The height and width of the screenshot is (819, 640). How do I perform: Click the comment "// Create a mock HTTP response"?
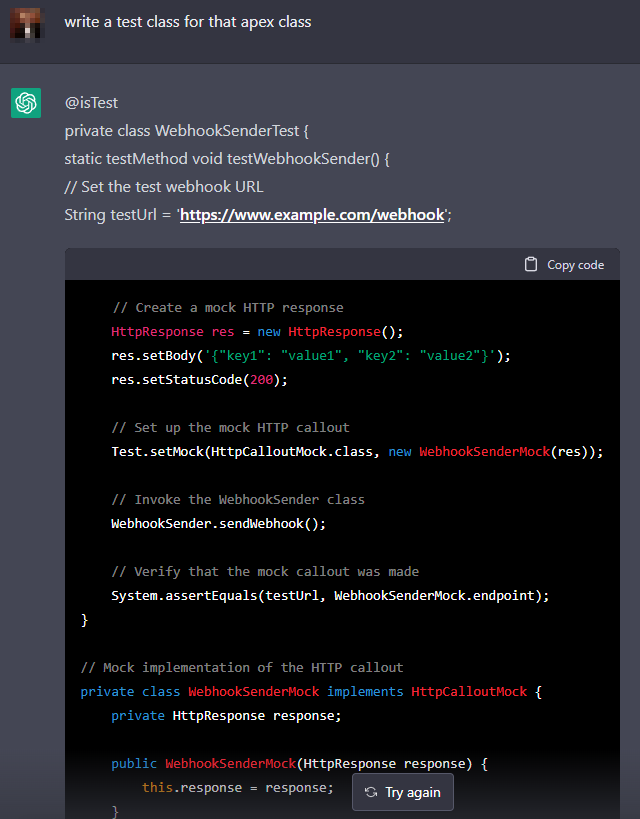pyautogui.click(x=228, y=308)
